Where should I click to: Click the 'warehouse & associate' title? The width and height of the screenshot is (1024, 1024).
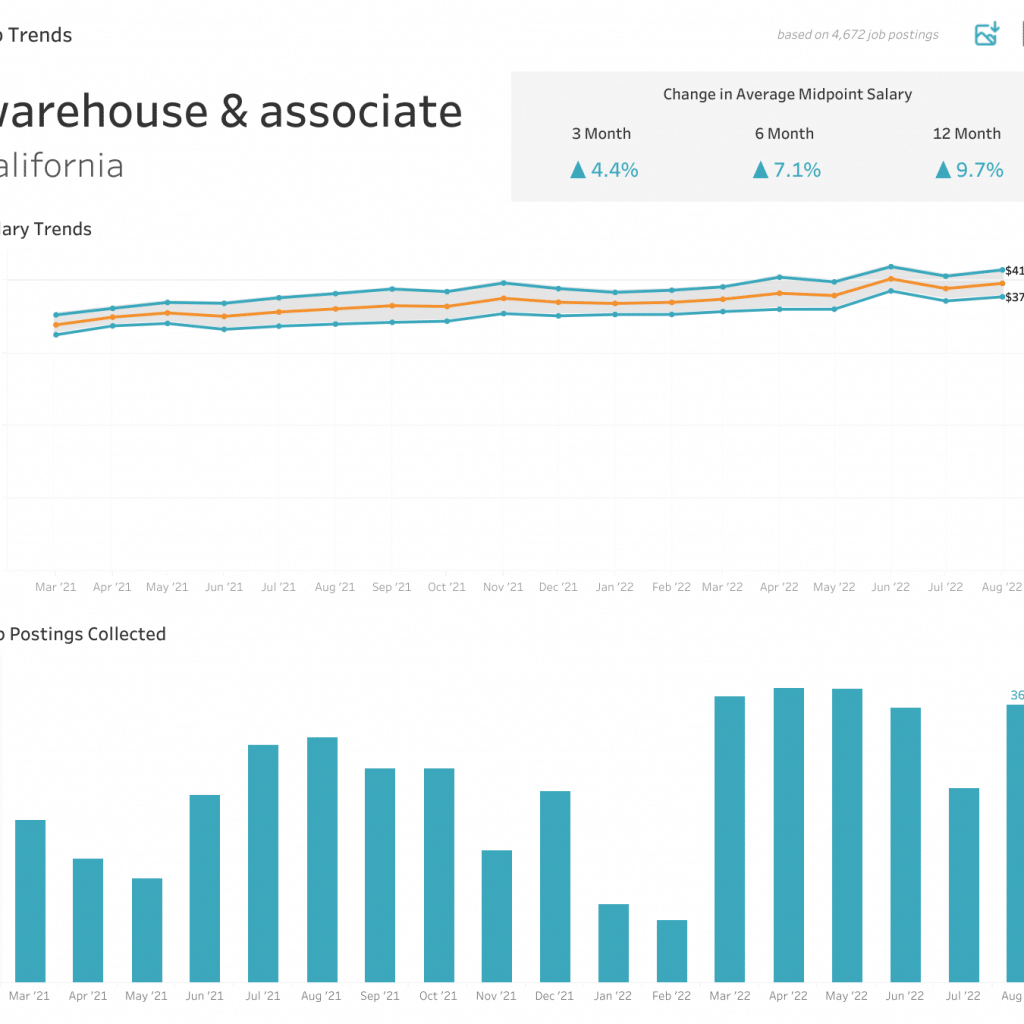[231, 110]
